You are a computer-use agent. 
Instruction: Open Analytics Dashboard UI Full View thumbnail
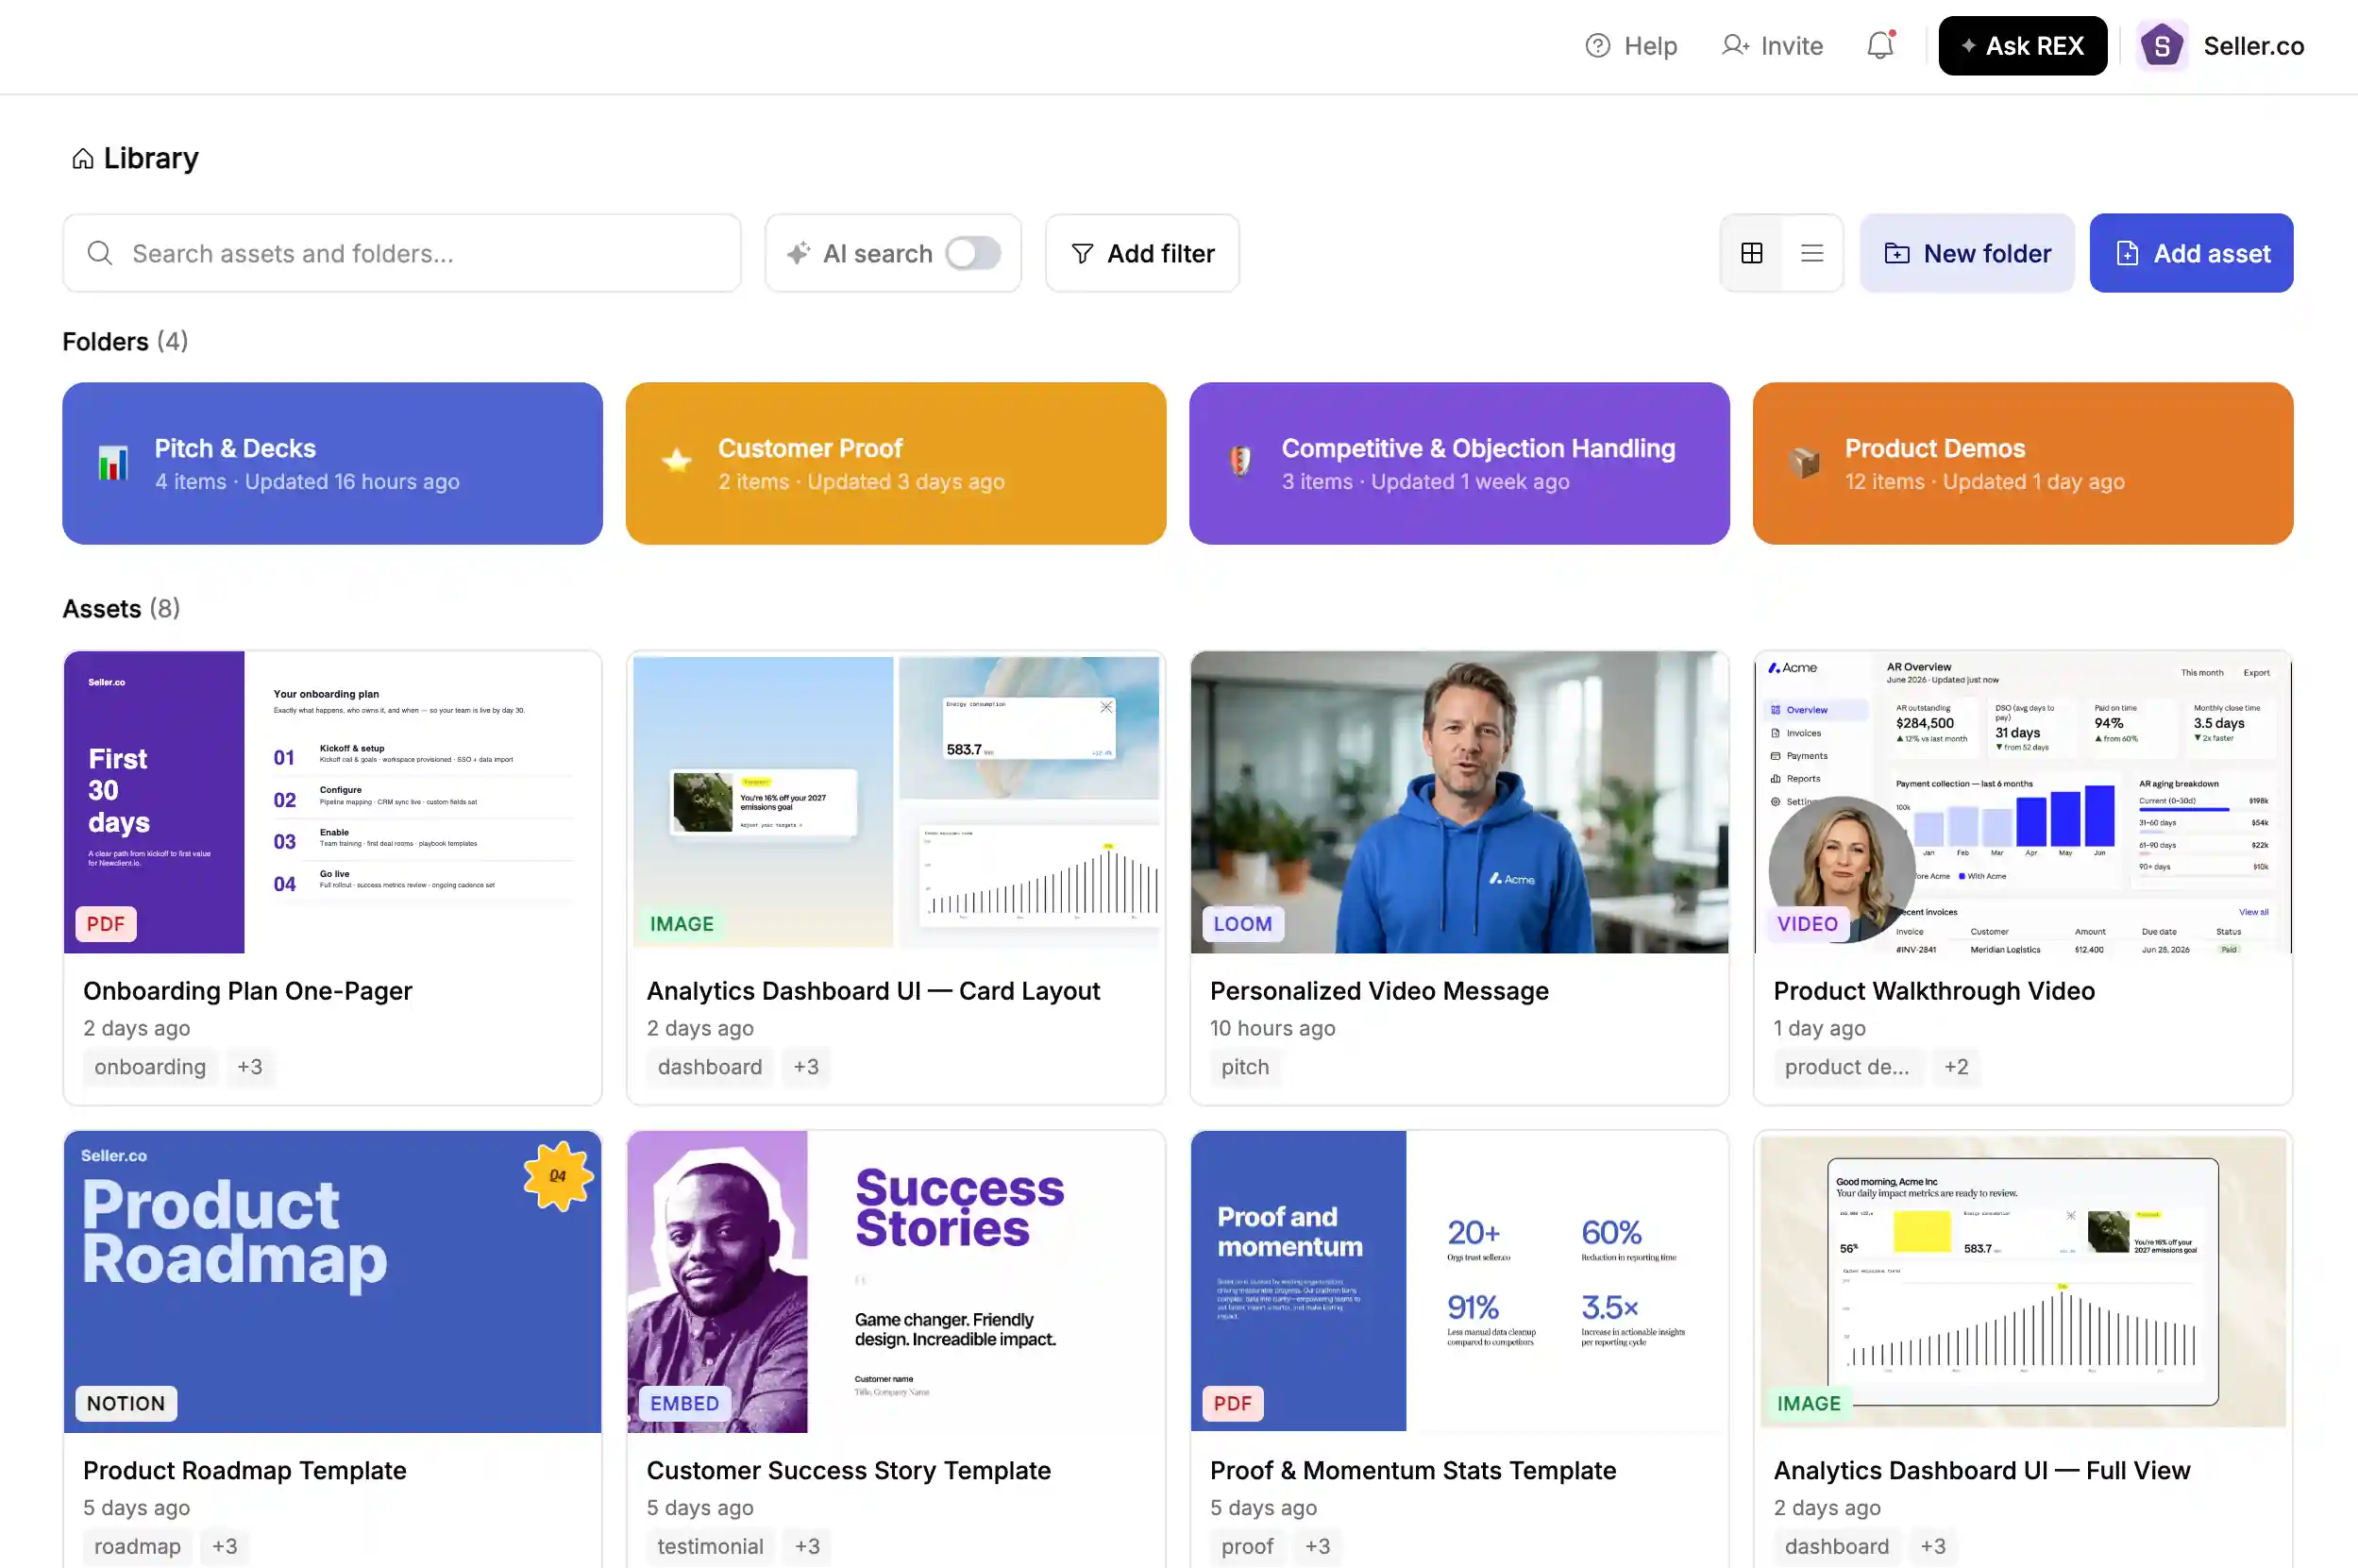click(x=2022, y=1282)
